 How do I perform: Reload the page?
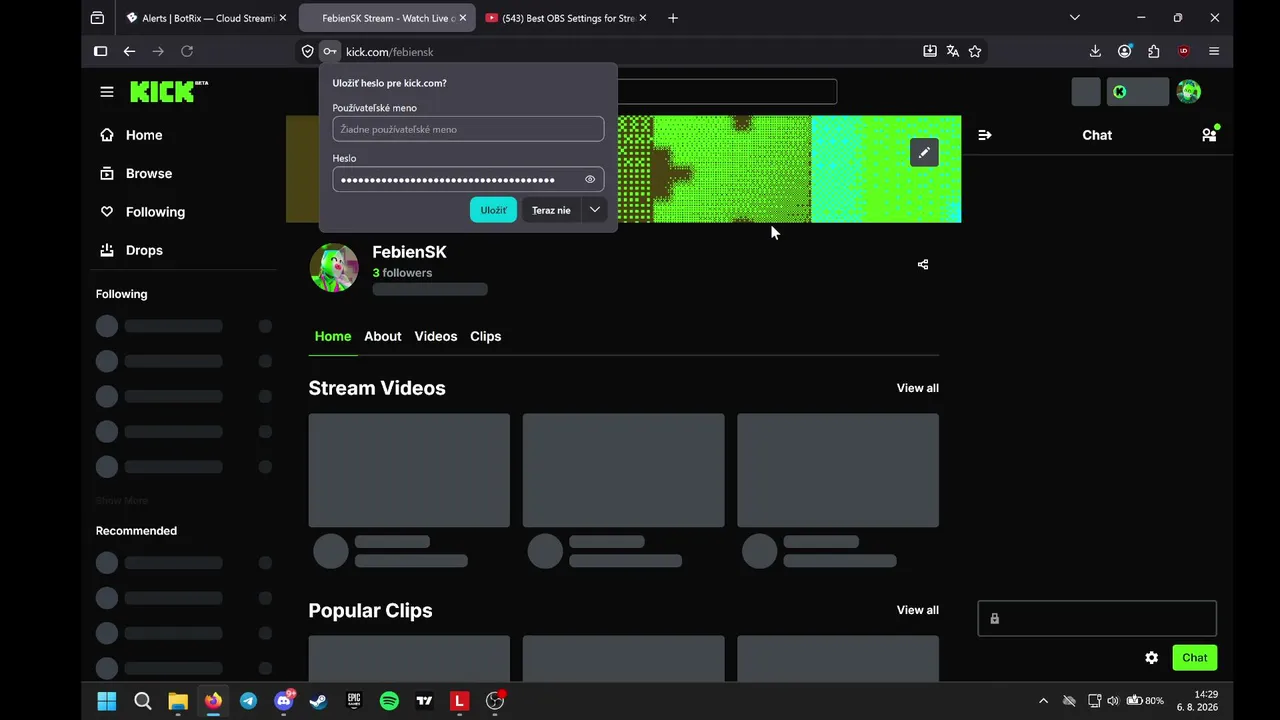point(187,51)
